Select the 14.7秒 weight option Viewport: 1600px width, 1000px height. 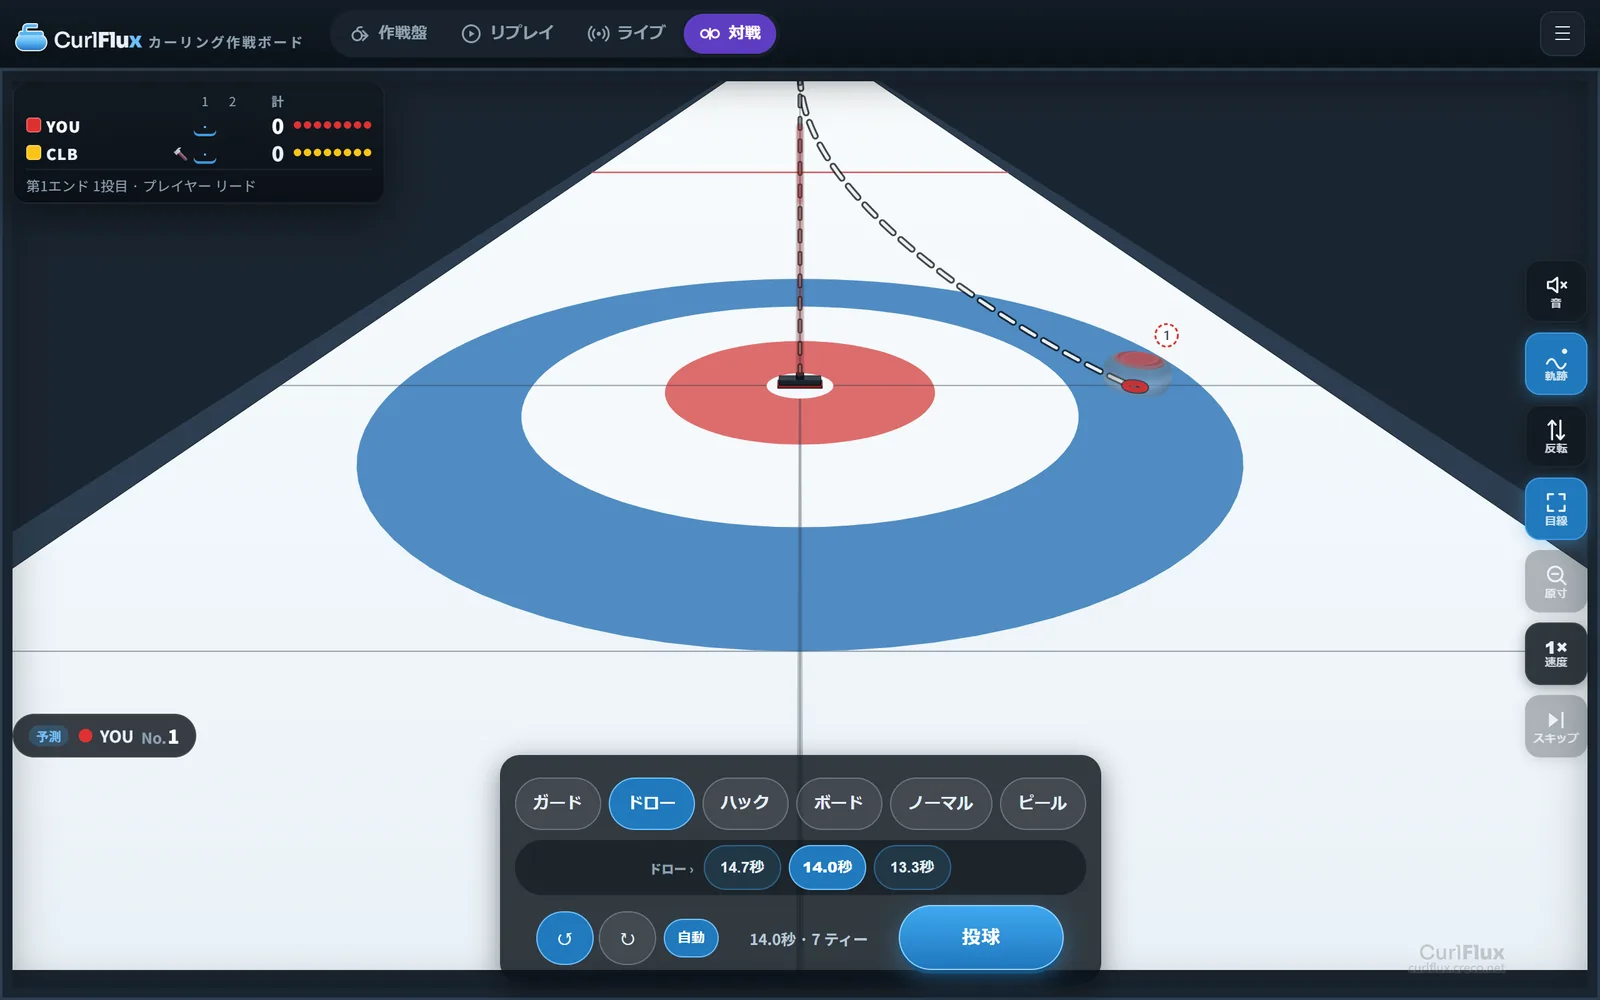coord(742,867)
